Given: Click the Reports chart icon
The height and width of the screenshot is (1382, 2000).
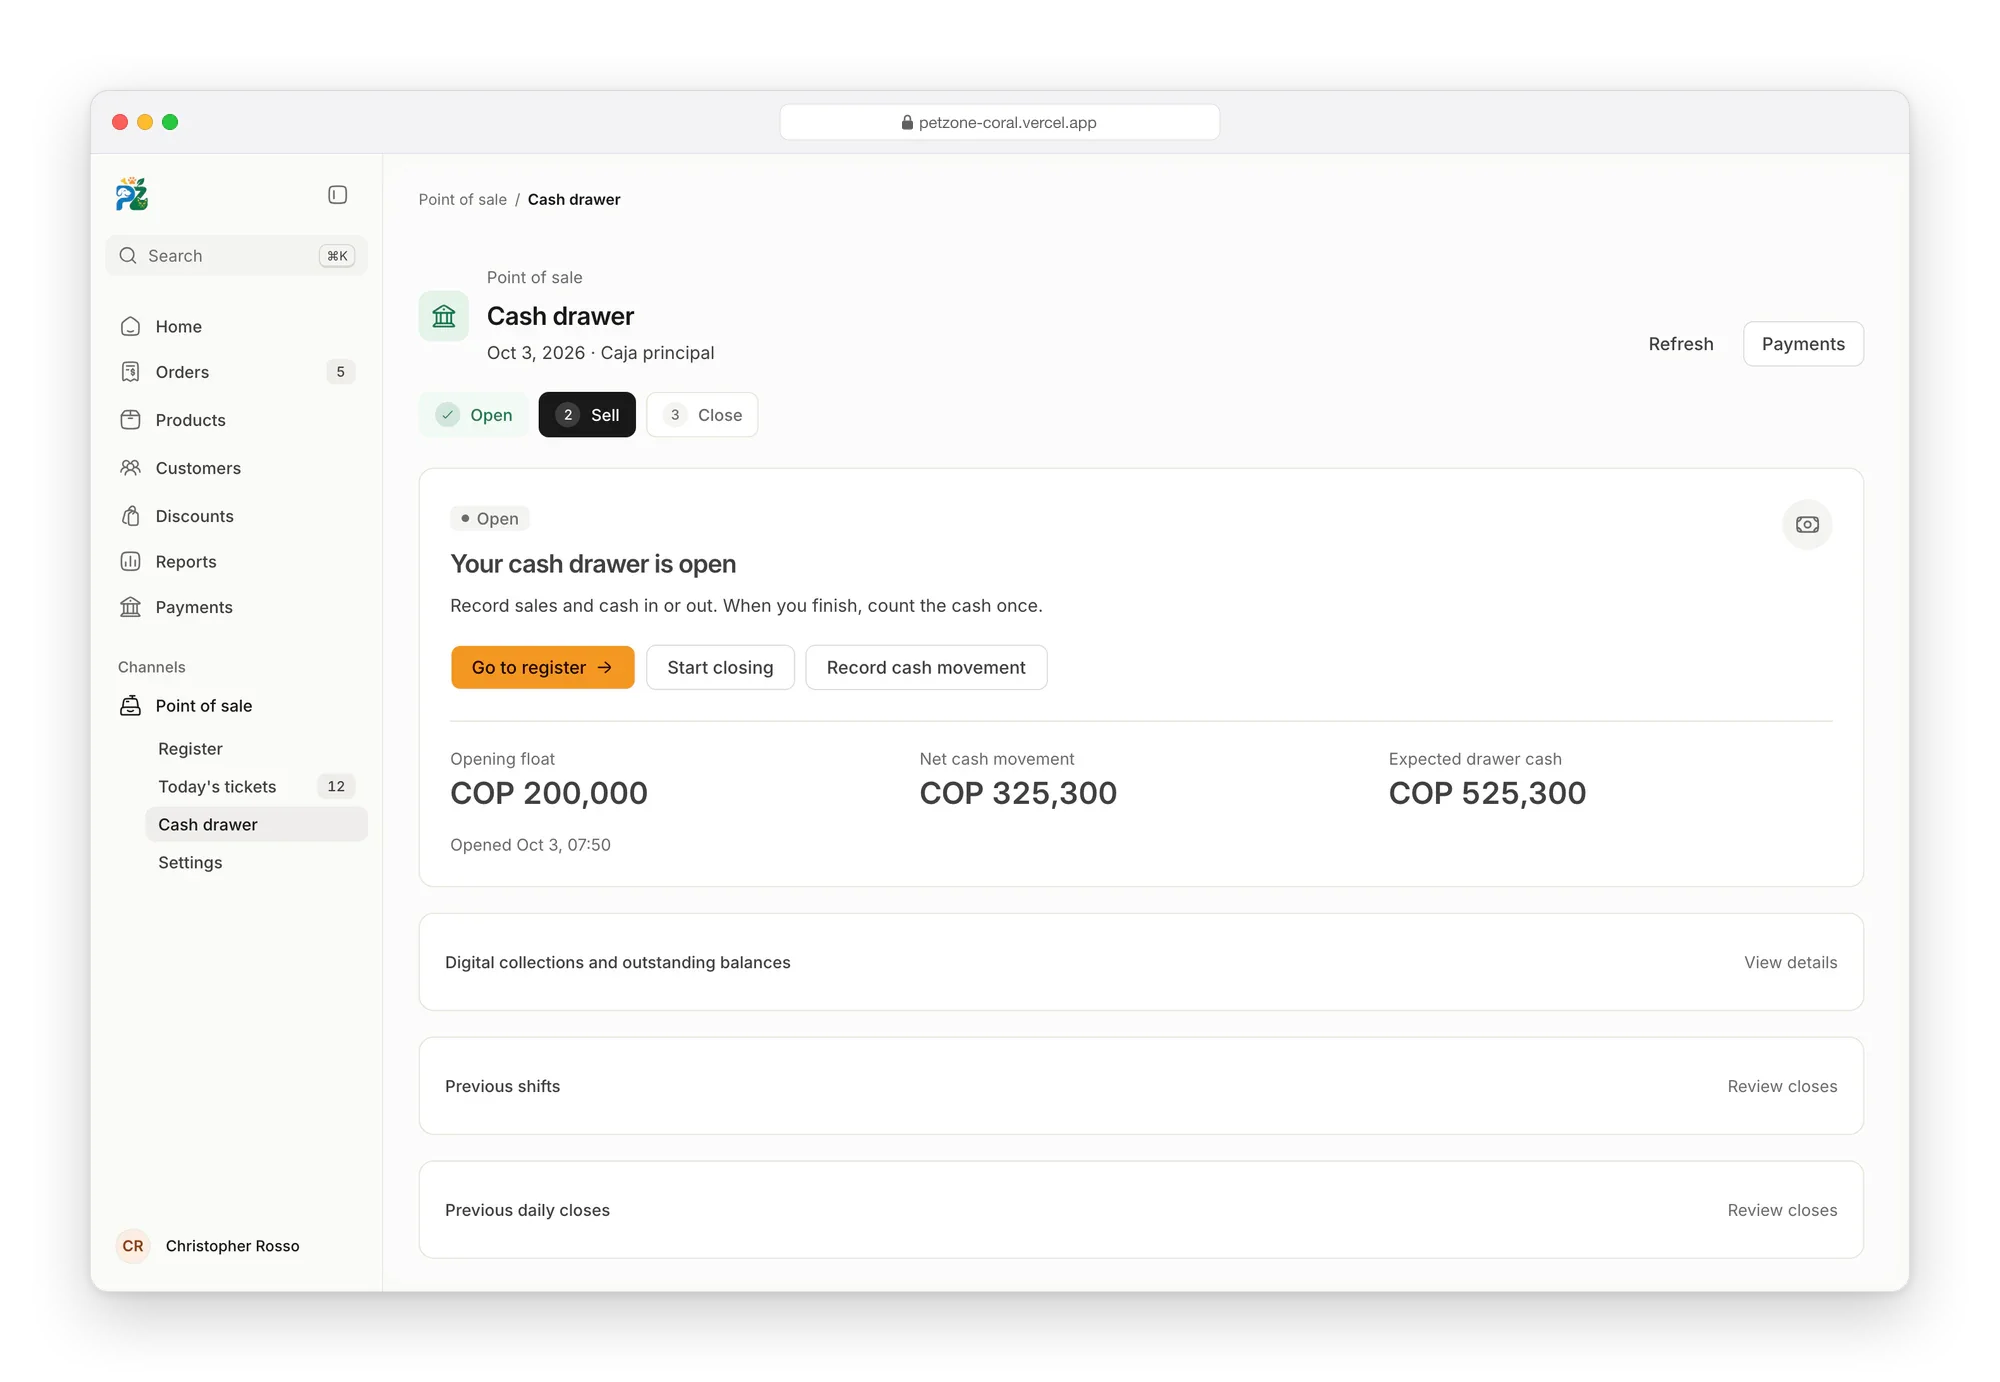Looking at the screenshot, I should point(130,562).
